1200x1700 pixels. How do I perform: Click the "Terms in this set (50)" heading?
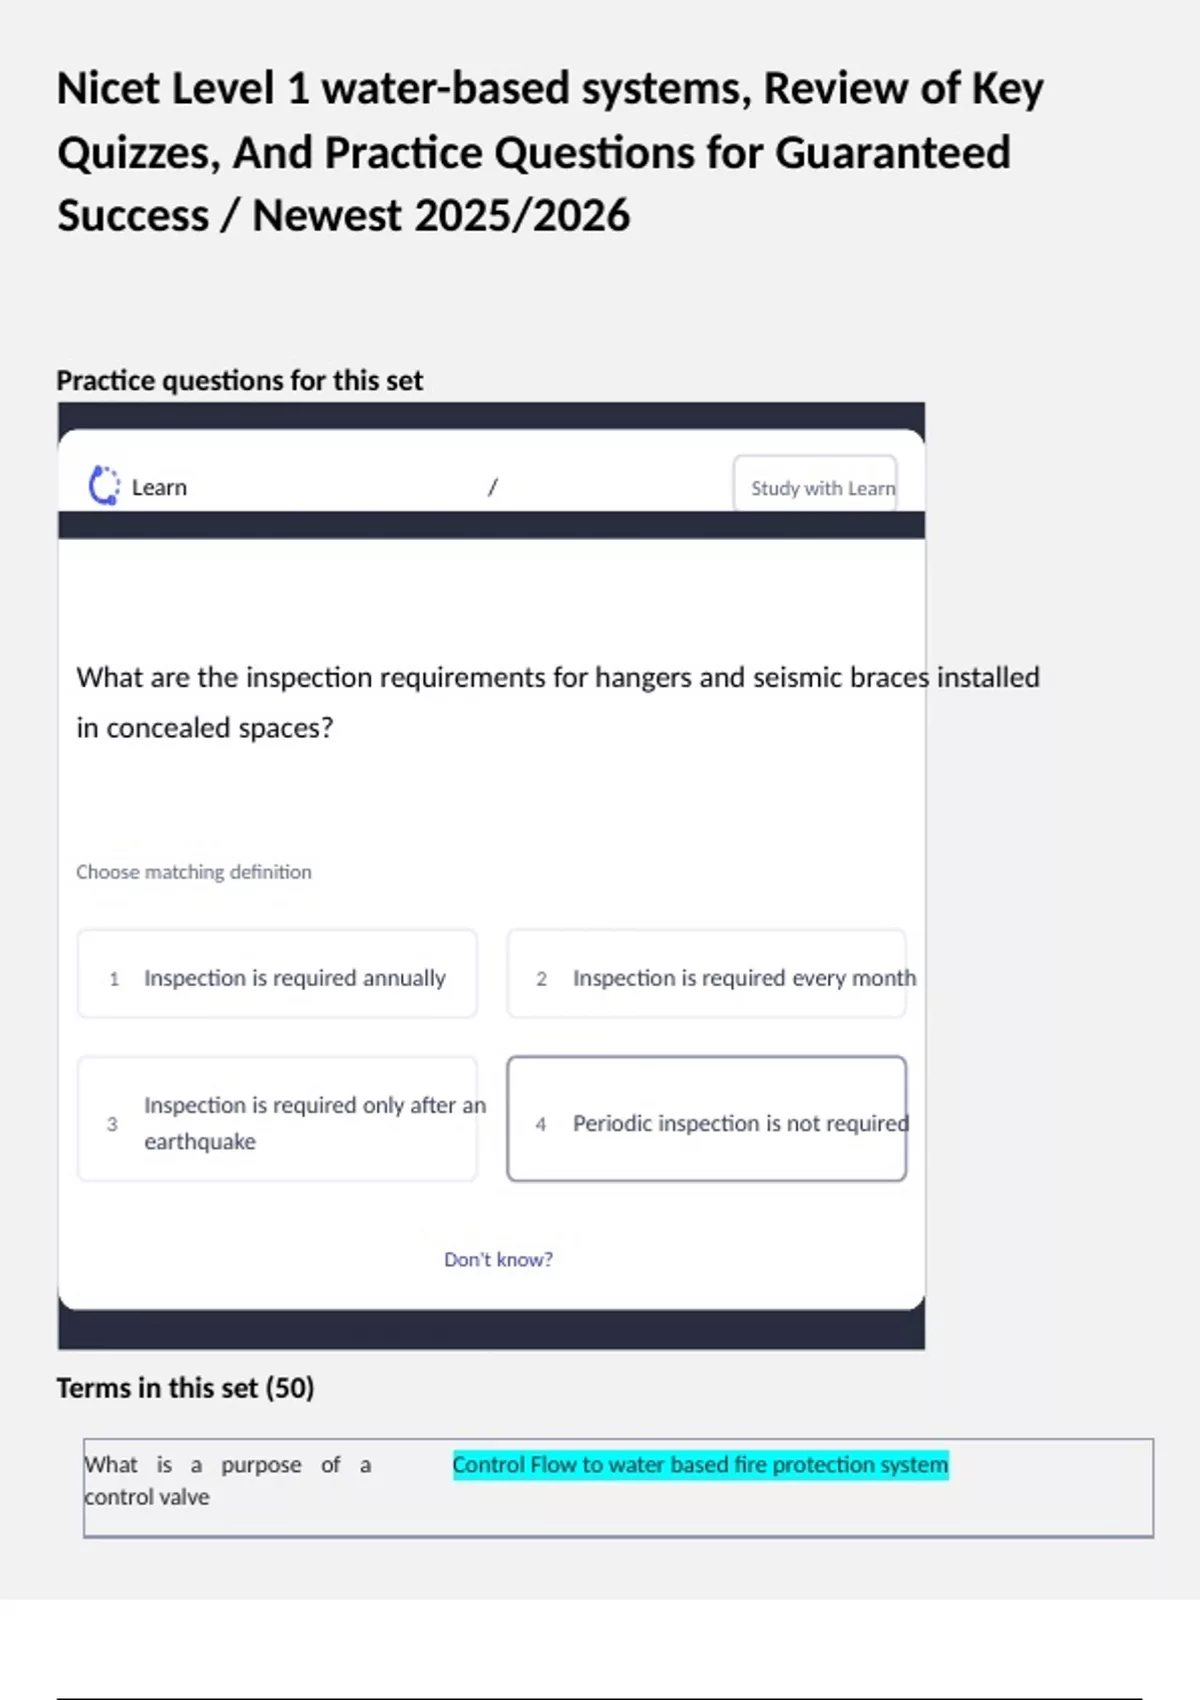(185, 1388)
